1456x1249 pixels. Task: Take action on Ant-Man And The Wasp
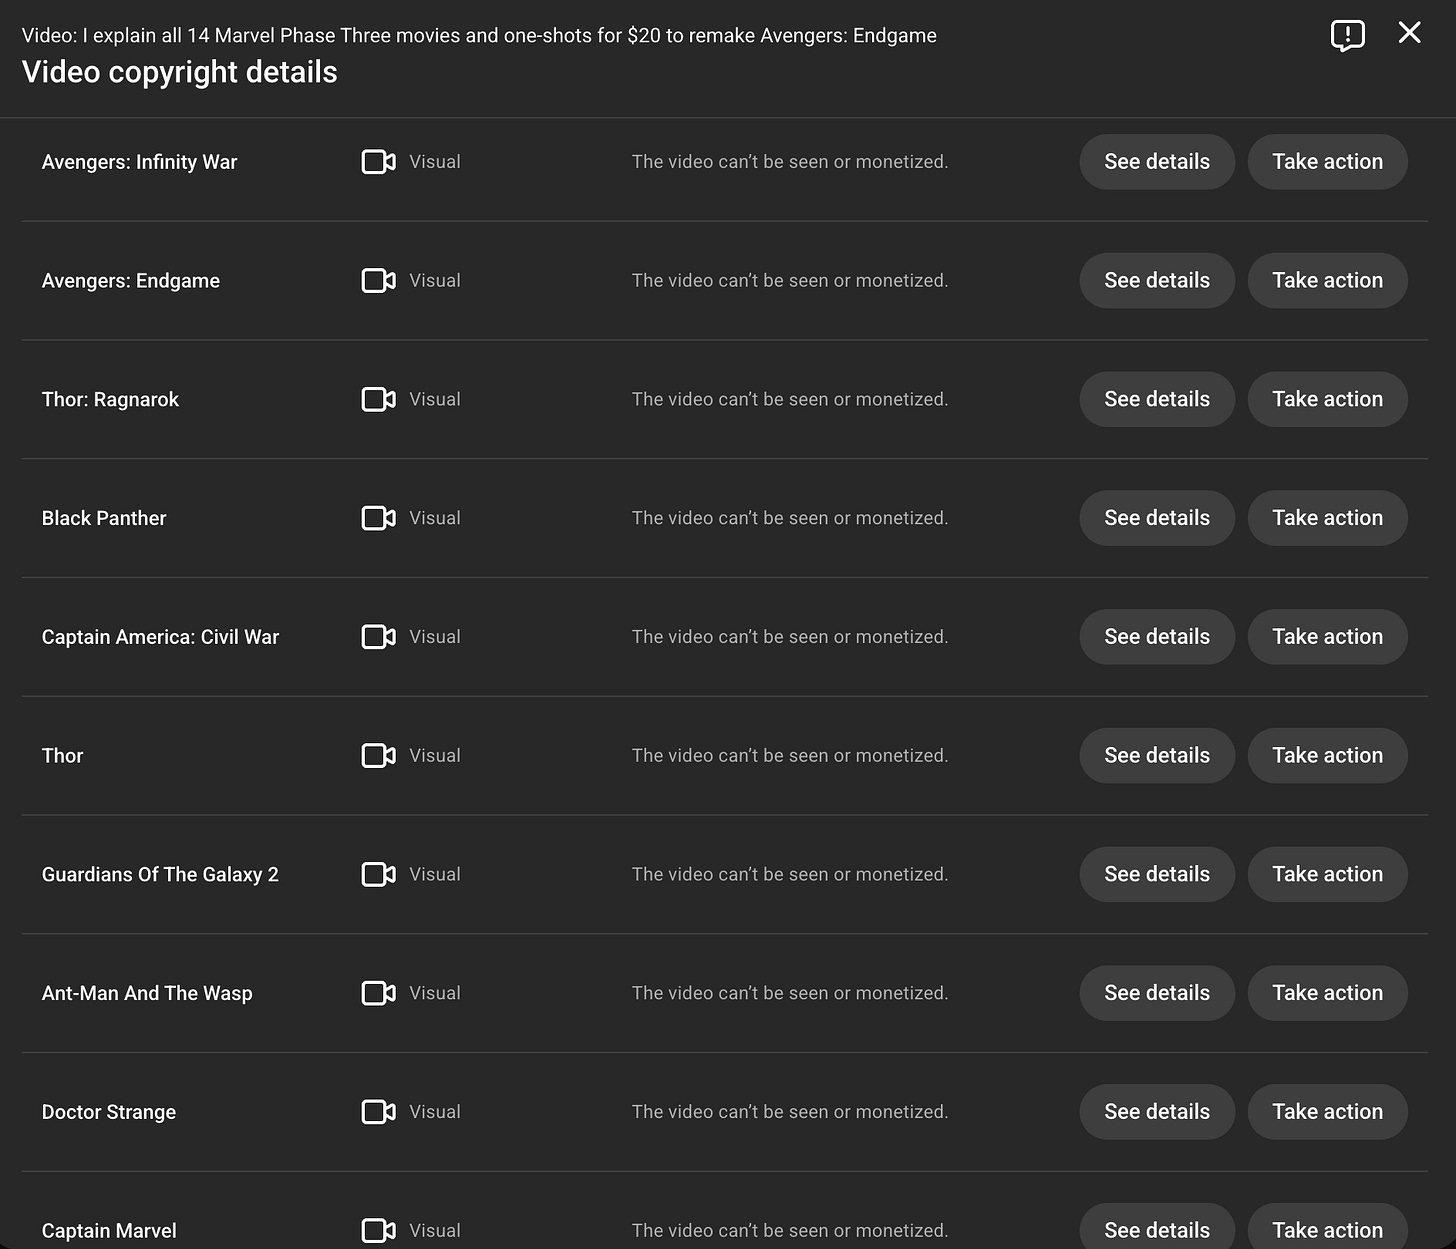[x=1327, y=993]
